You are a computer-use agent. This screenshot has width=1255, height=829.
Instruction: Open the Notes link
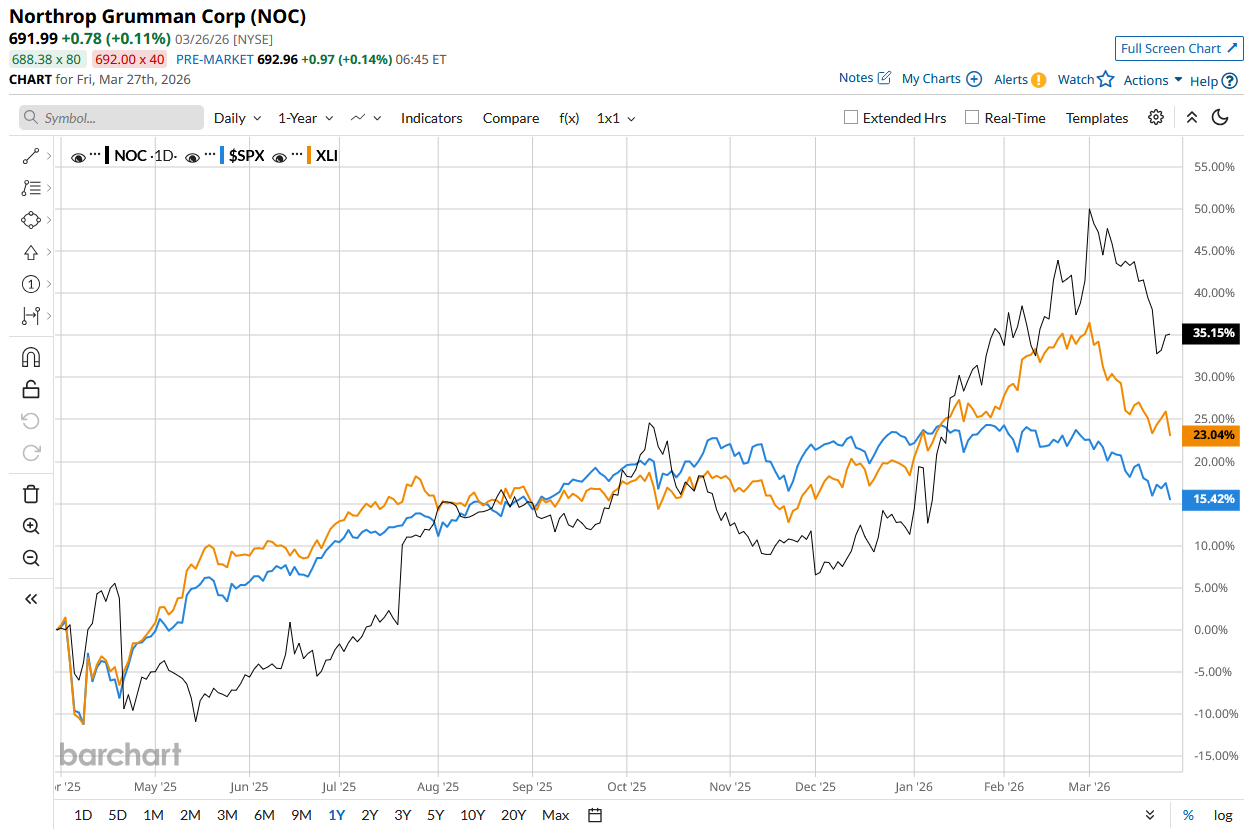point(856,78)
